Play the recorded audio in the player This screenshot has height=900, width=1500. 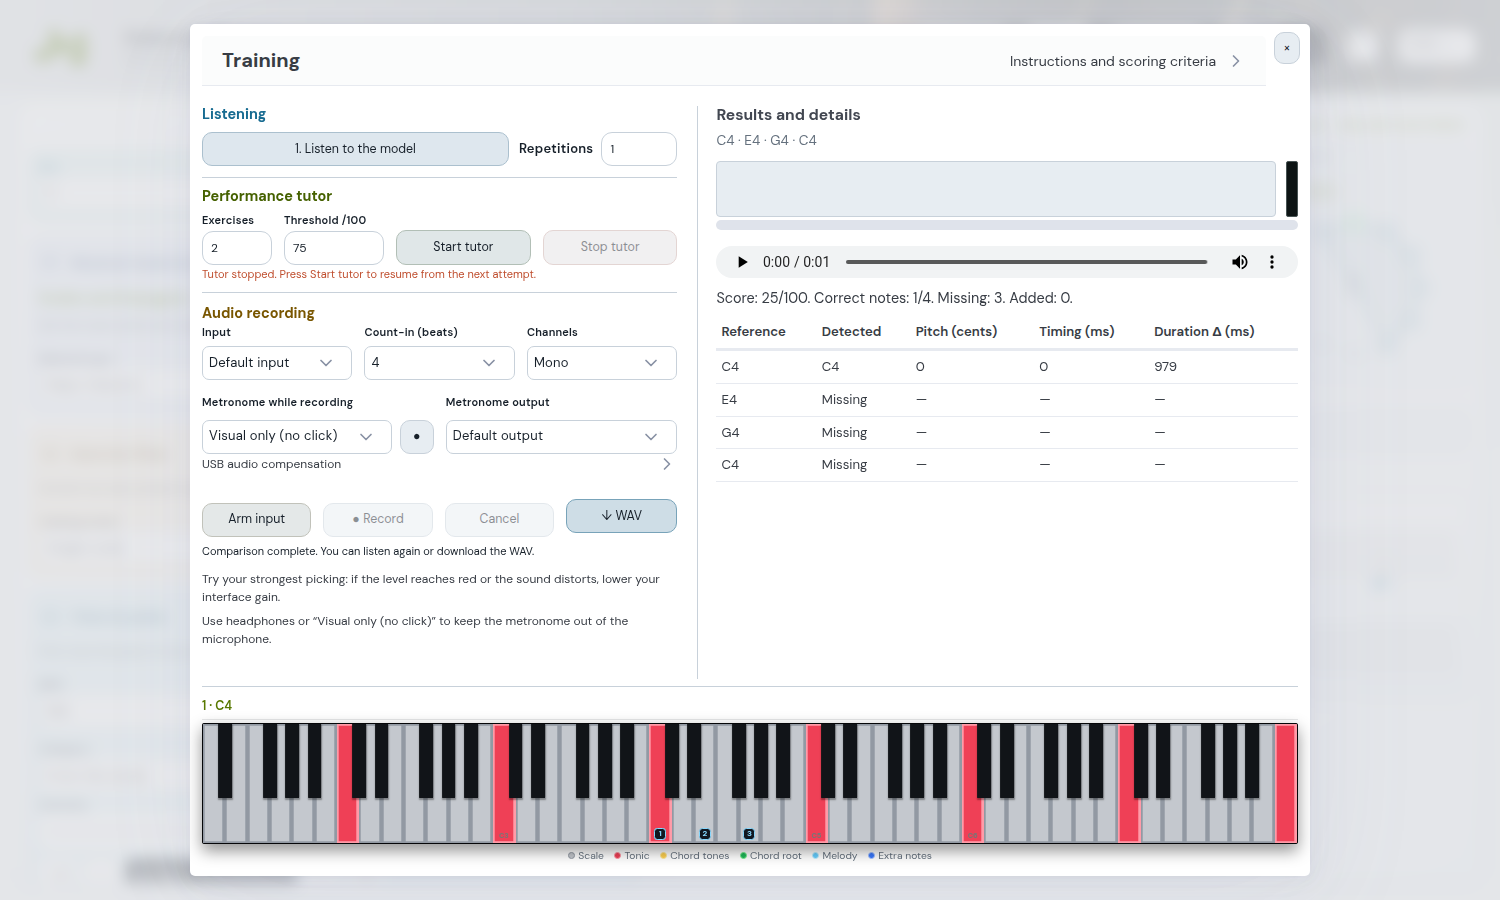tap(742, 262)
